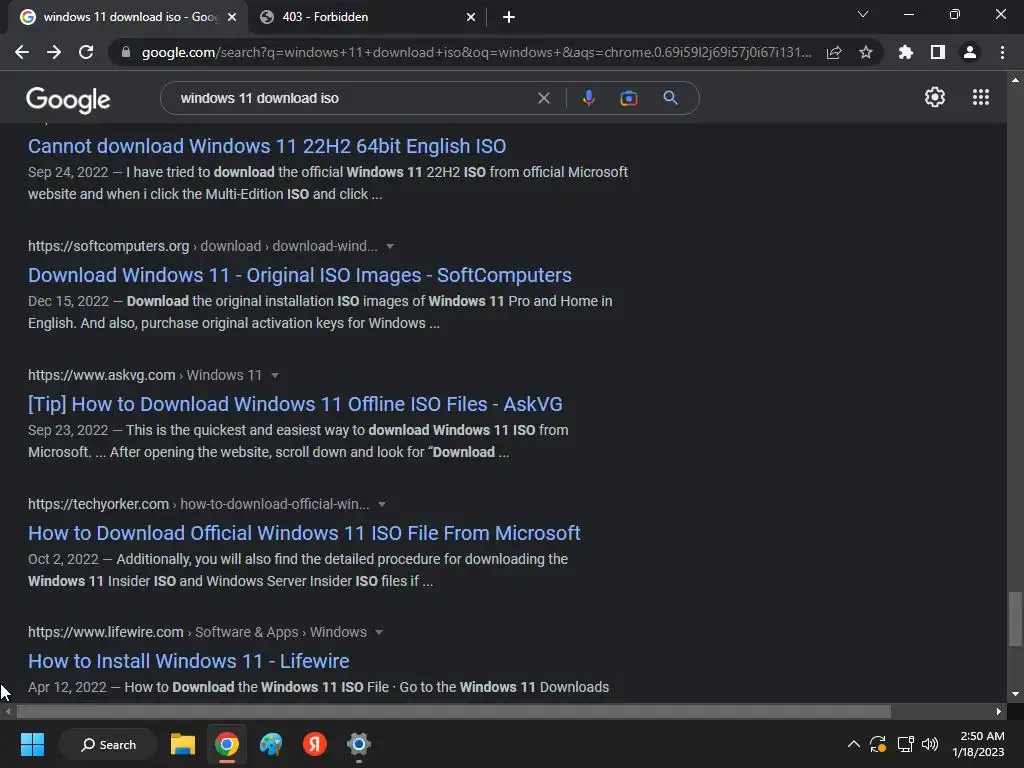Open Chrome three-dot menu
Screen dimensions: 1024x768
click(x=1002, y=52)
